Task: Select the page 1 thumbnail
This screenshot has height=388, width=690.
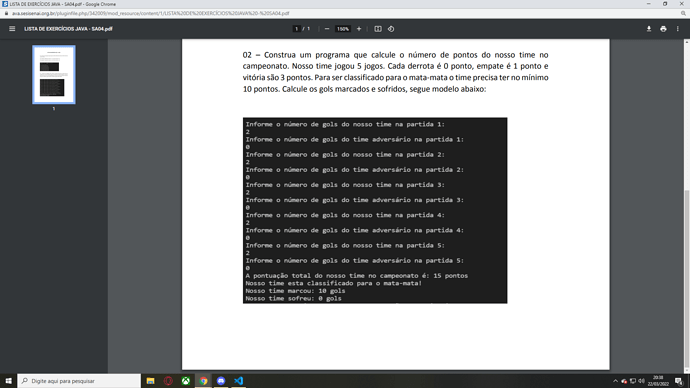Action: click(x=54, y=74)
